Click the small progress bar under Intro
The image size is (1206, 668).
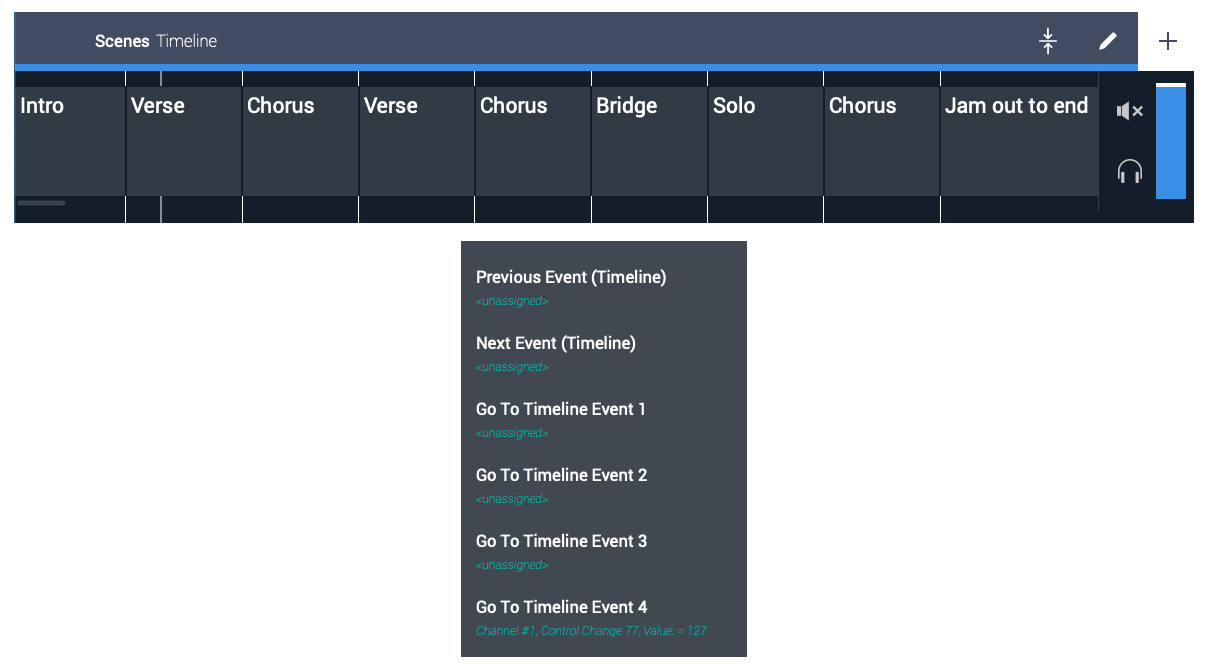(x=41, y=202)
